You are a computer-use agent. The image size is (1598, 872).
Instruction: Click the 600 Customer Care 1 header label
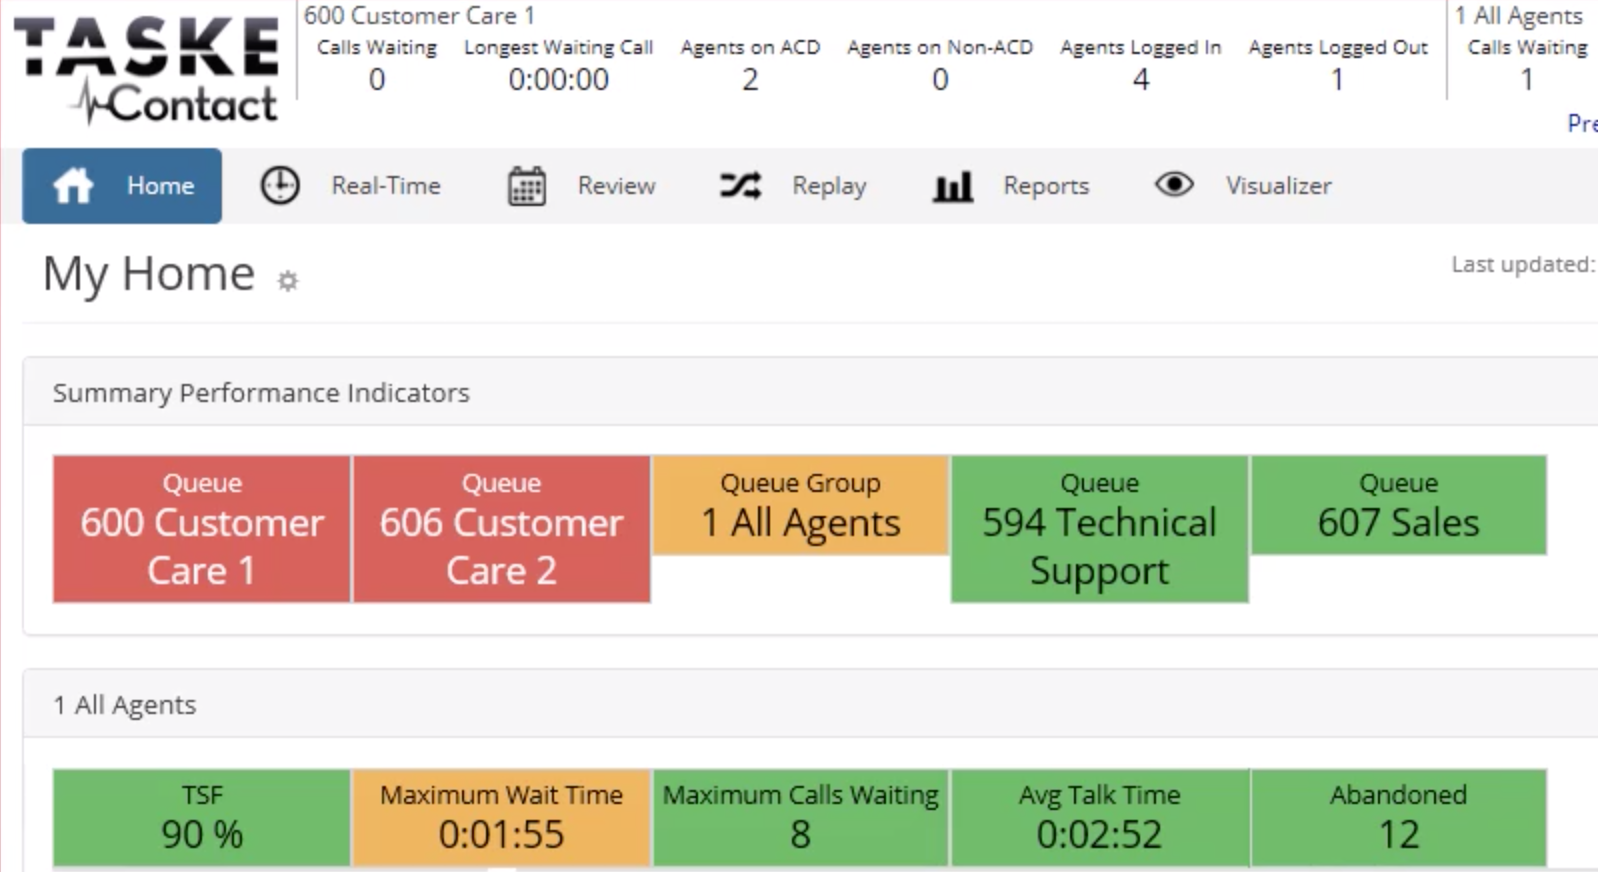(x=419, y=15)
